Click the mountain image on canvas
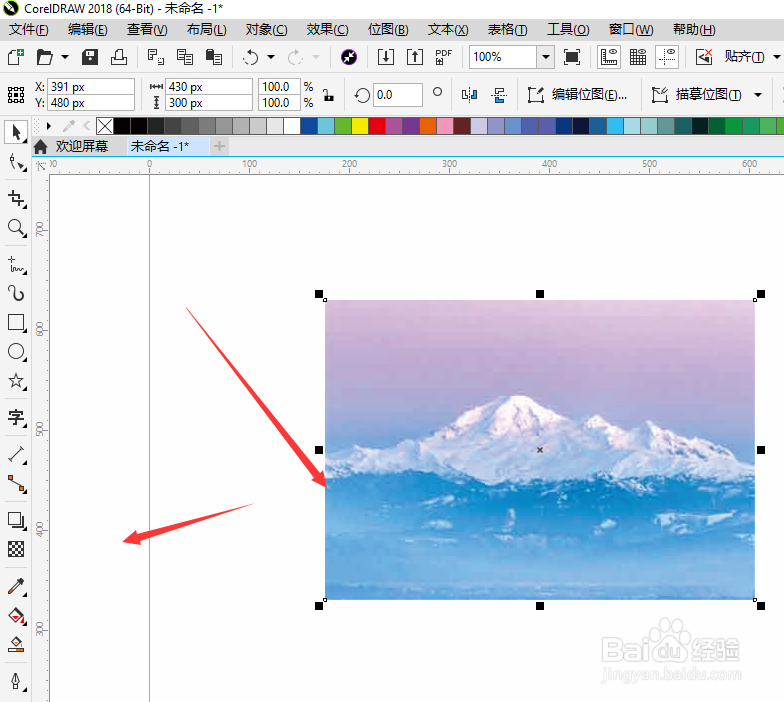 point(540,450)
